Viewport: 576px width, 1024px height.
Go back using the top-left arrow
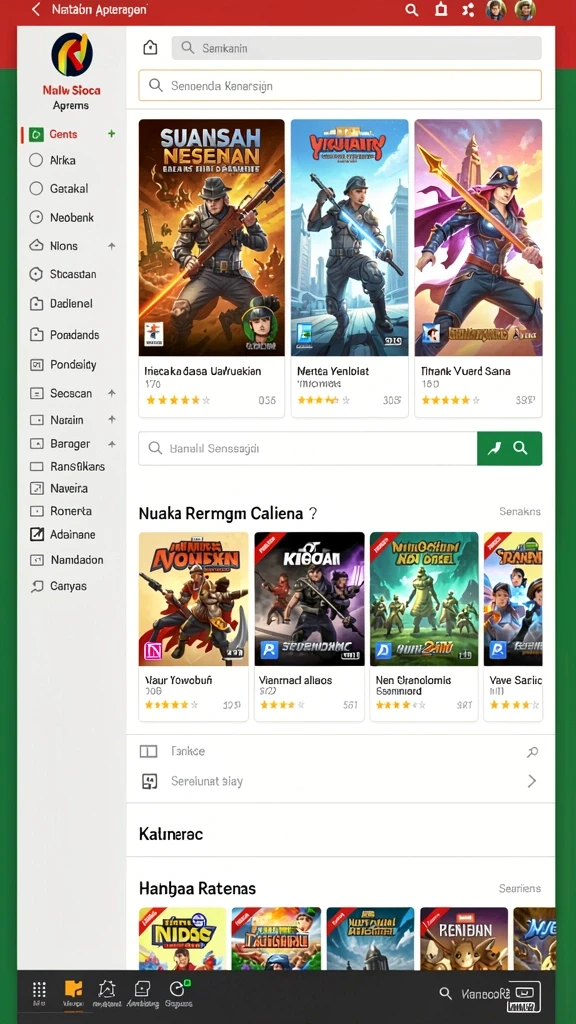(x=36, y=9)
